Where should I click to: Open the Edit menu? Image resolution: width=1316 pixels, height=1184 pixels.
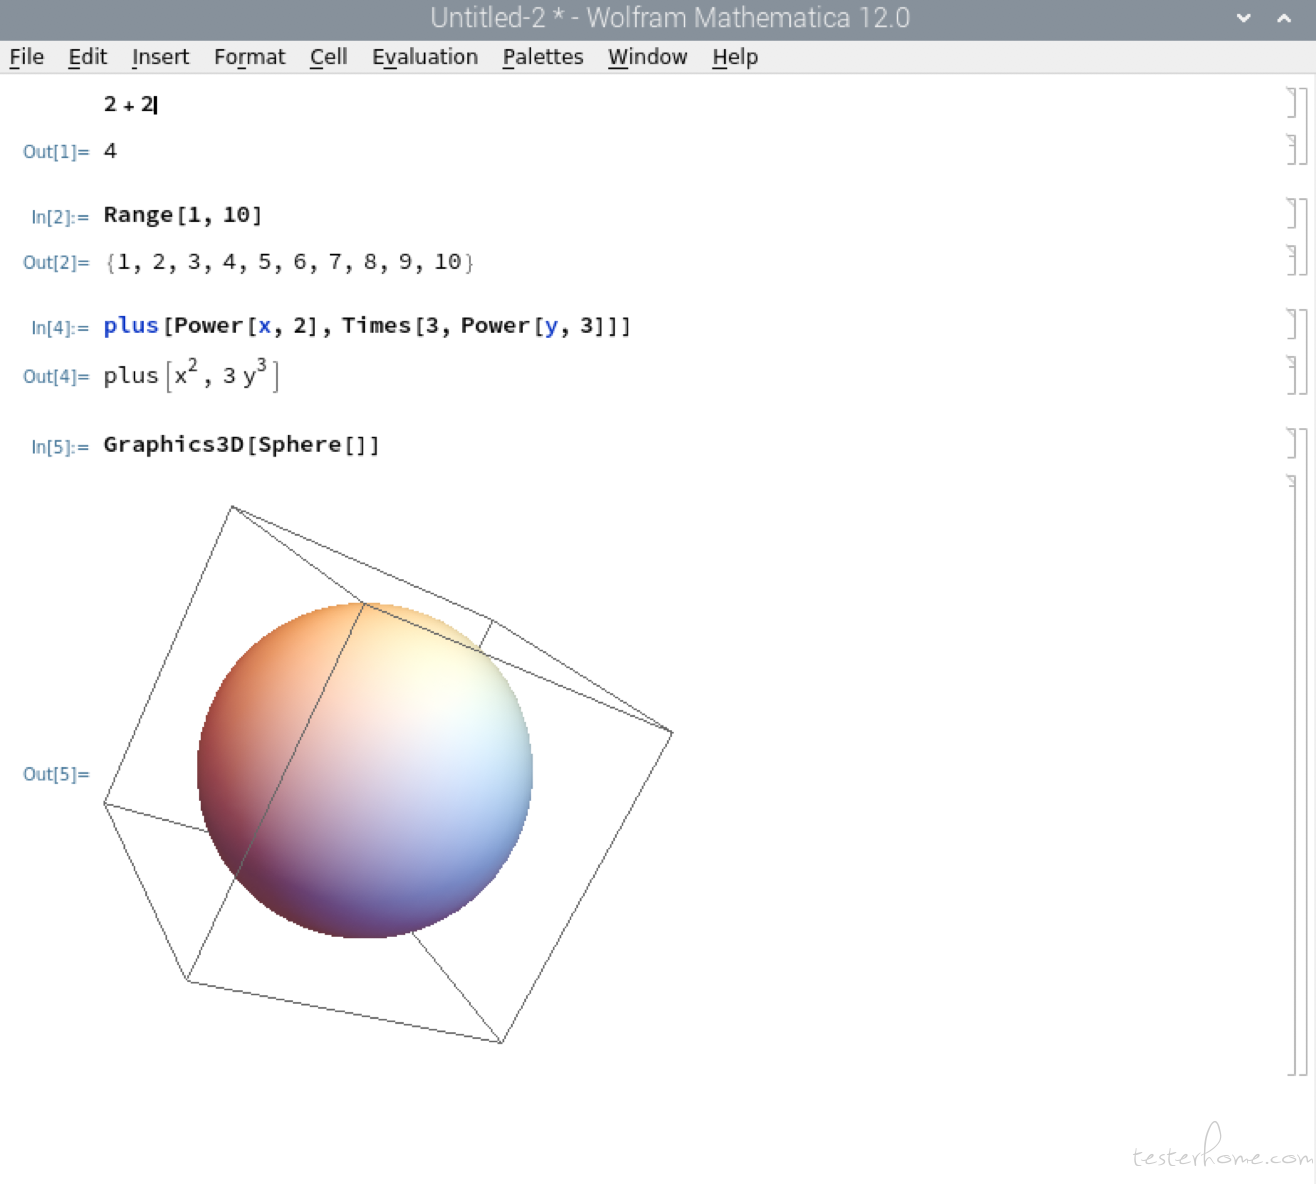click(87, 57)
